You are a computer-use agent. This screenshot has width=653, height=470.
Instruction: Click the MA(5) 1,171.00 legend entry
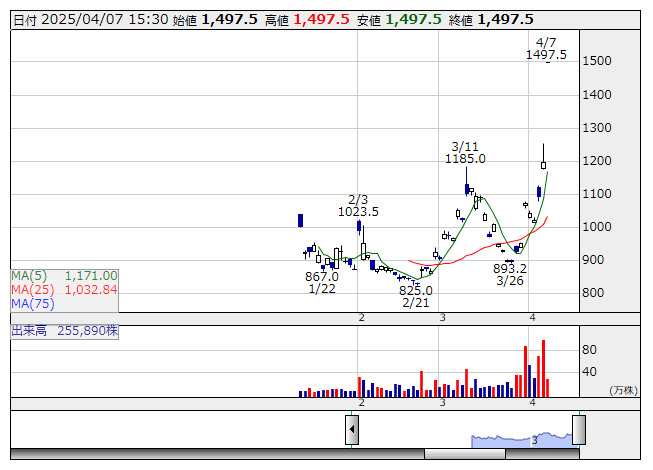pyautogui.click(x=65, y=276)
